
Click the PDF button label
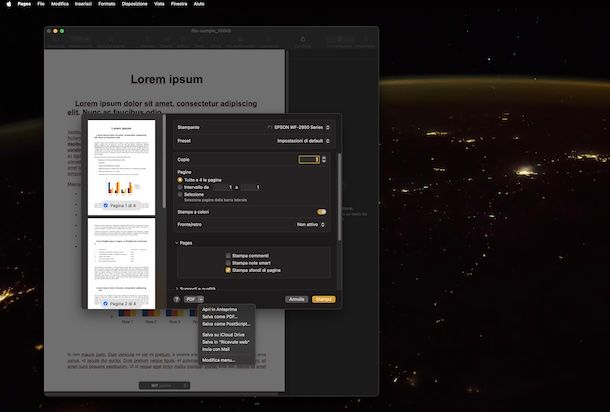pyautogui.click(x=191, y=299)
